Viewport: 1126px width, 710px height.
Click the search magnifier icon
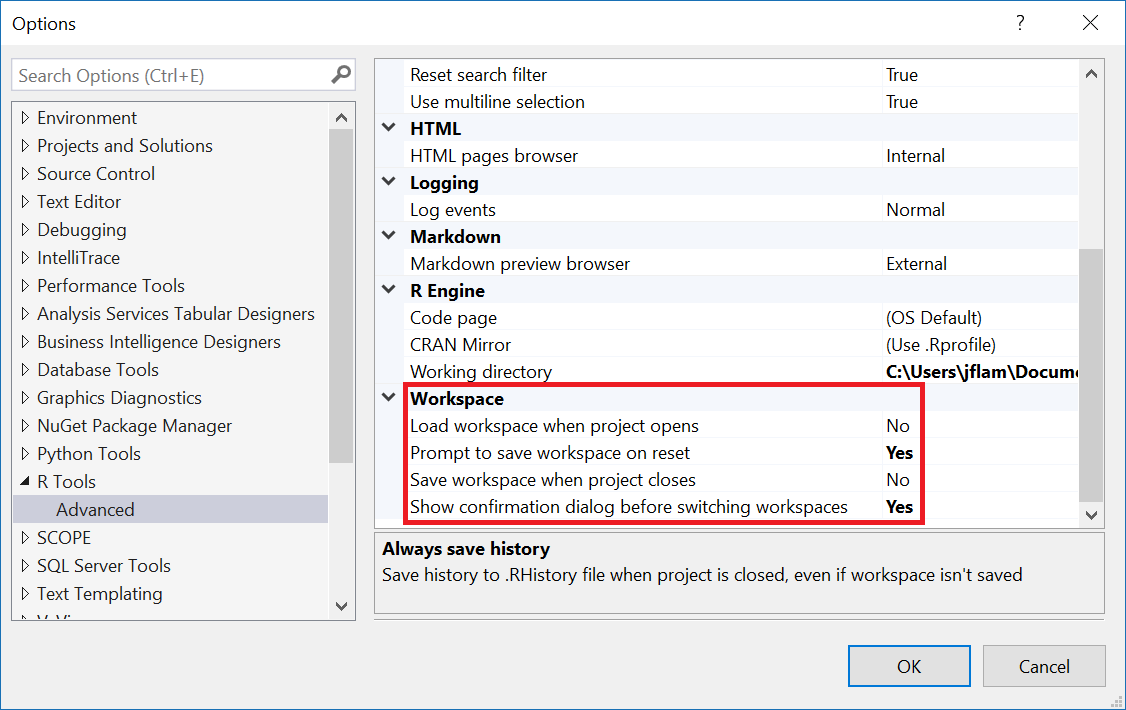click(341, 75)
